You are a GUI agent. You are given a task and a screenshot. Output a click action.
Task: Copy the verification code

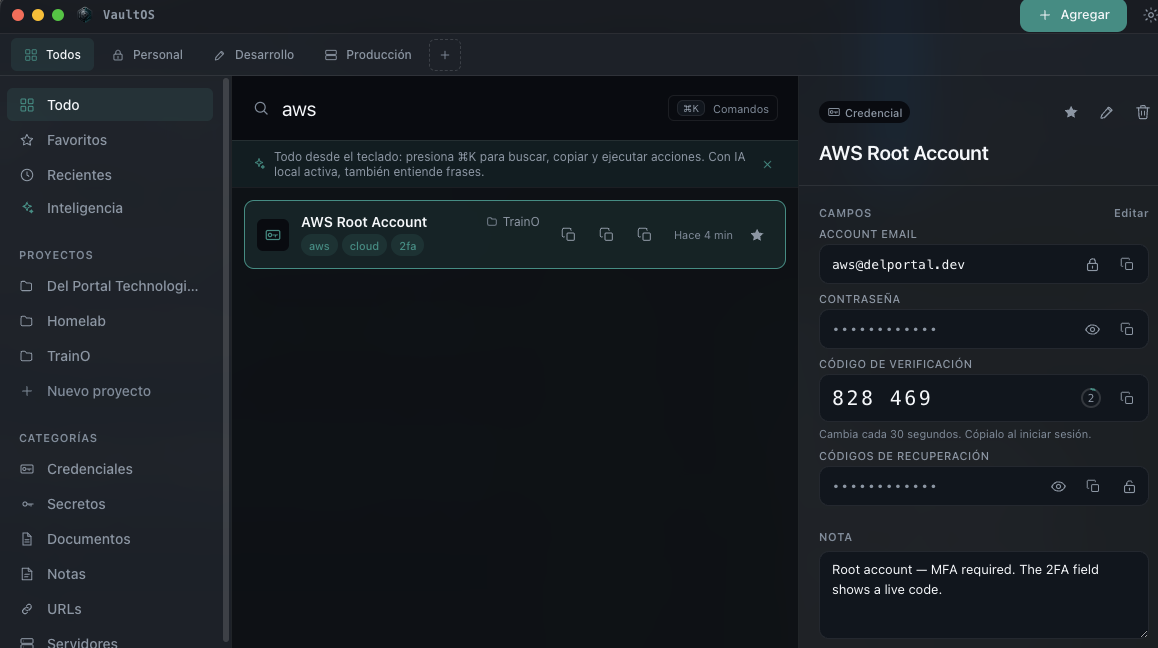tap(1127, 398)
